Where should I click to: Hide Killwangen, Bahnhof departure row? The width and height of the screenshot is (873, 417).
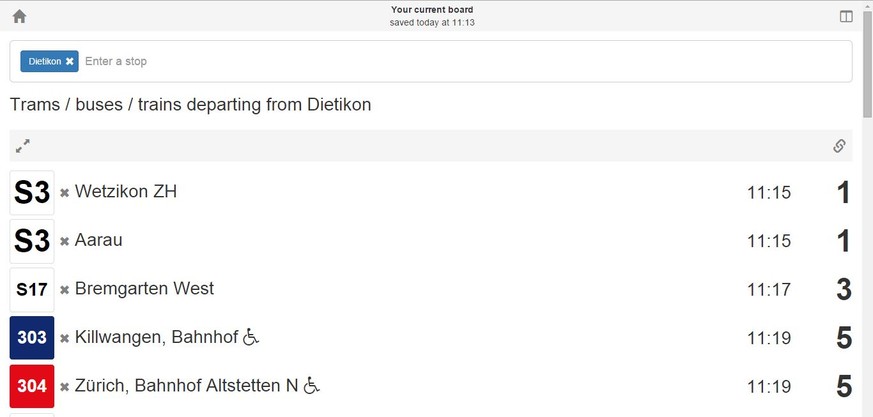(65, 338)
